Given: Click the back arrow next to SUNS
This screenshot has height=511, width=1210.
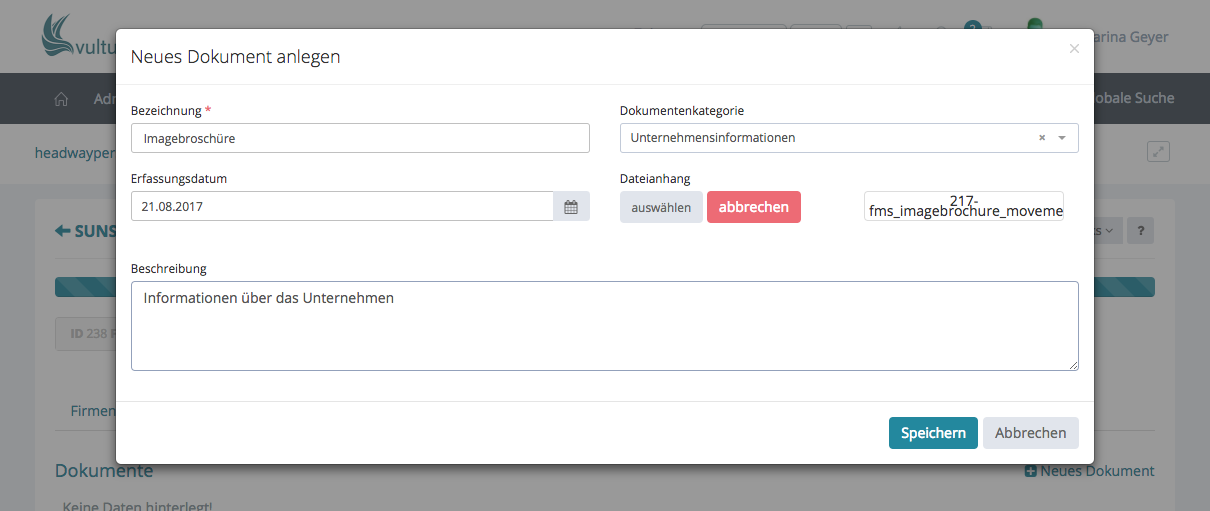Looking at the screenshot, I should [x=63, y=231].
